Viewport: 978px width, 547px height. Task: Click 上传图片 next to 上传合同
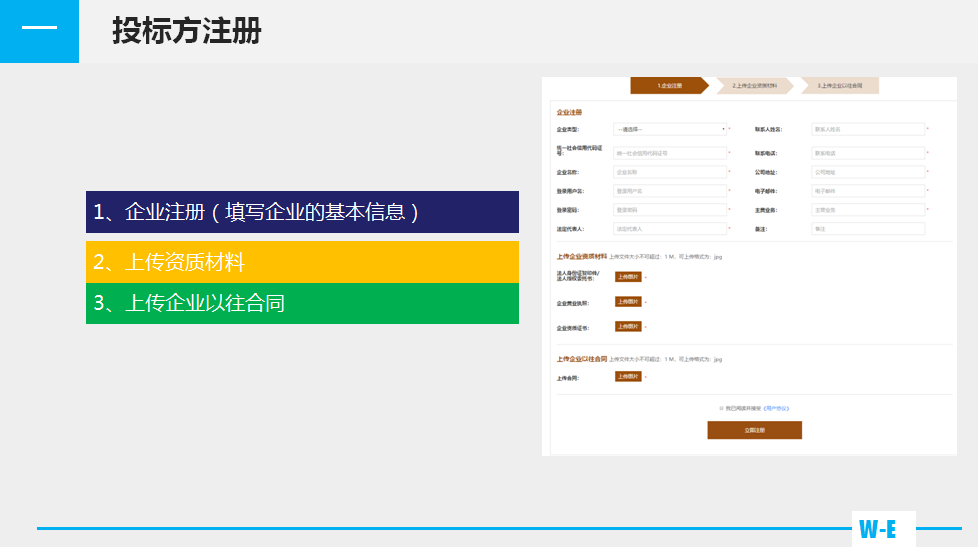(628, 377)
